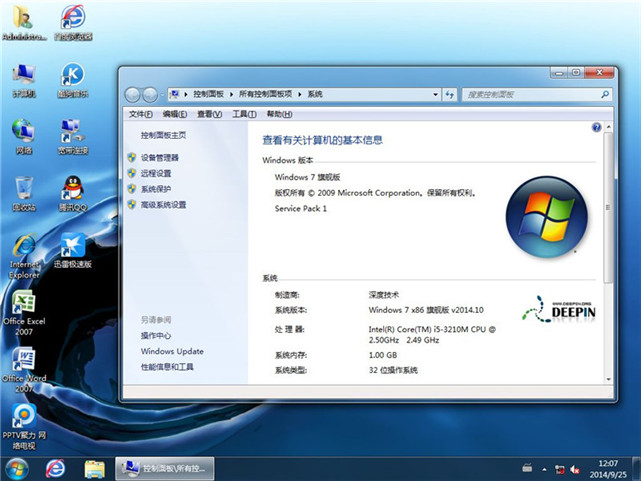Click the DEEPIN manufacturer logo
641x481 pixels.
tap(559, 309)
